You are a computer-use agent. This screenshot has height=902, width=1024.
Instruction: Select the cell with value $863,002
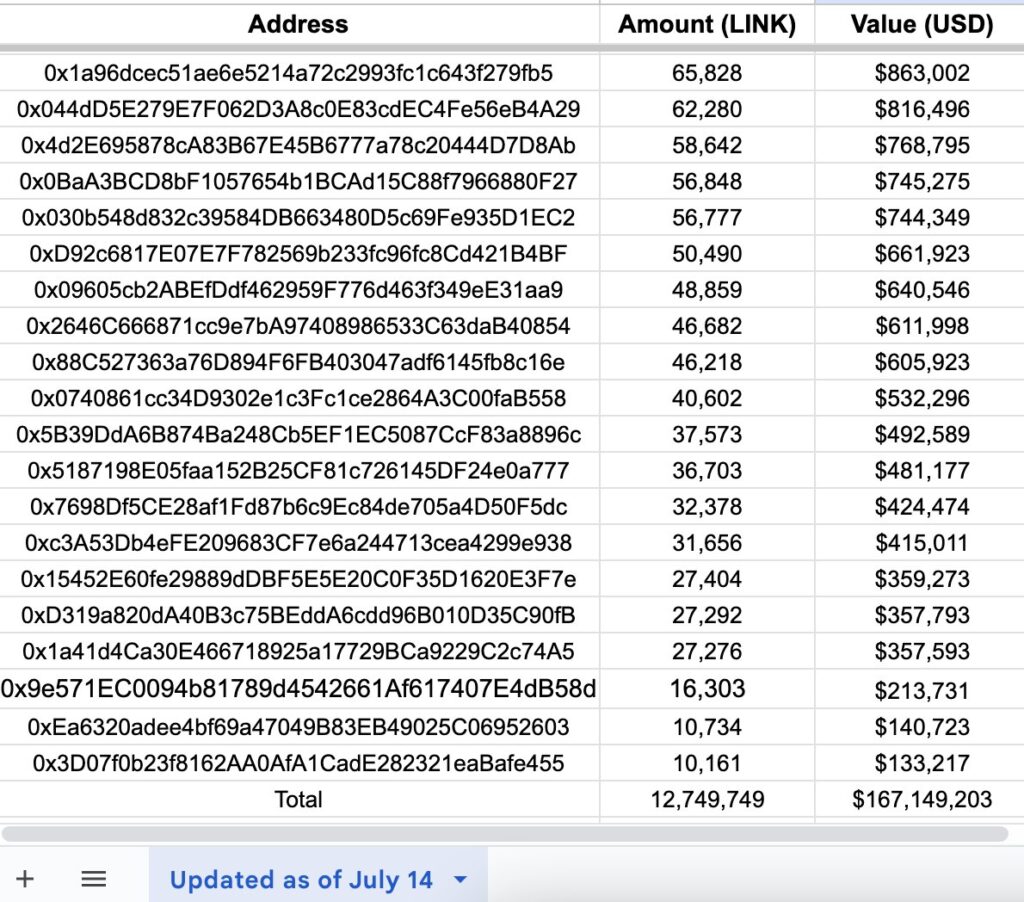coord(921,73)
